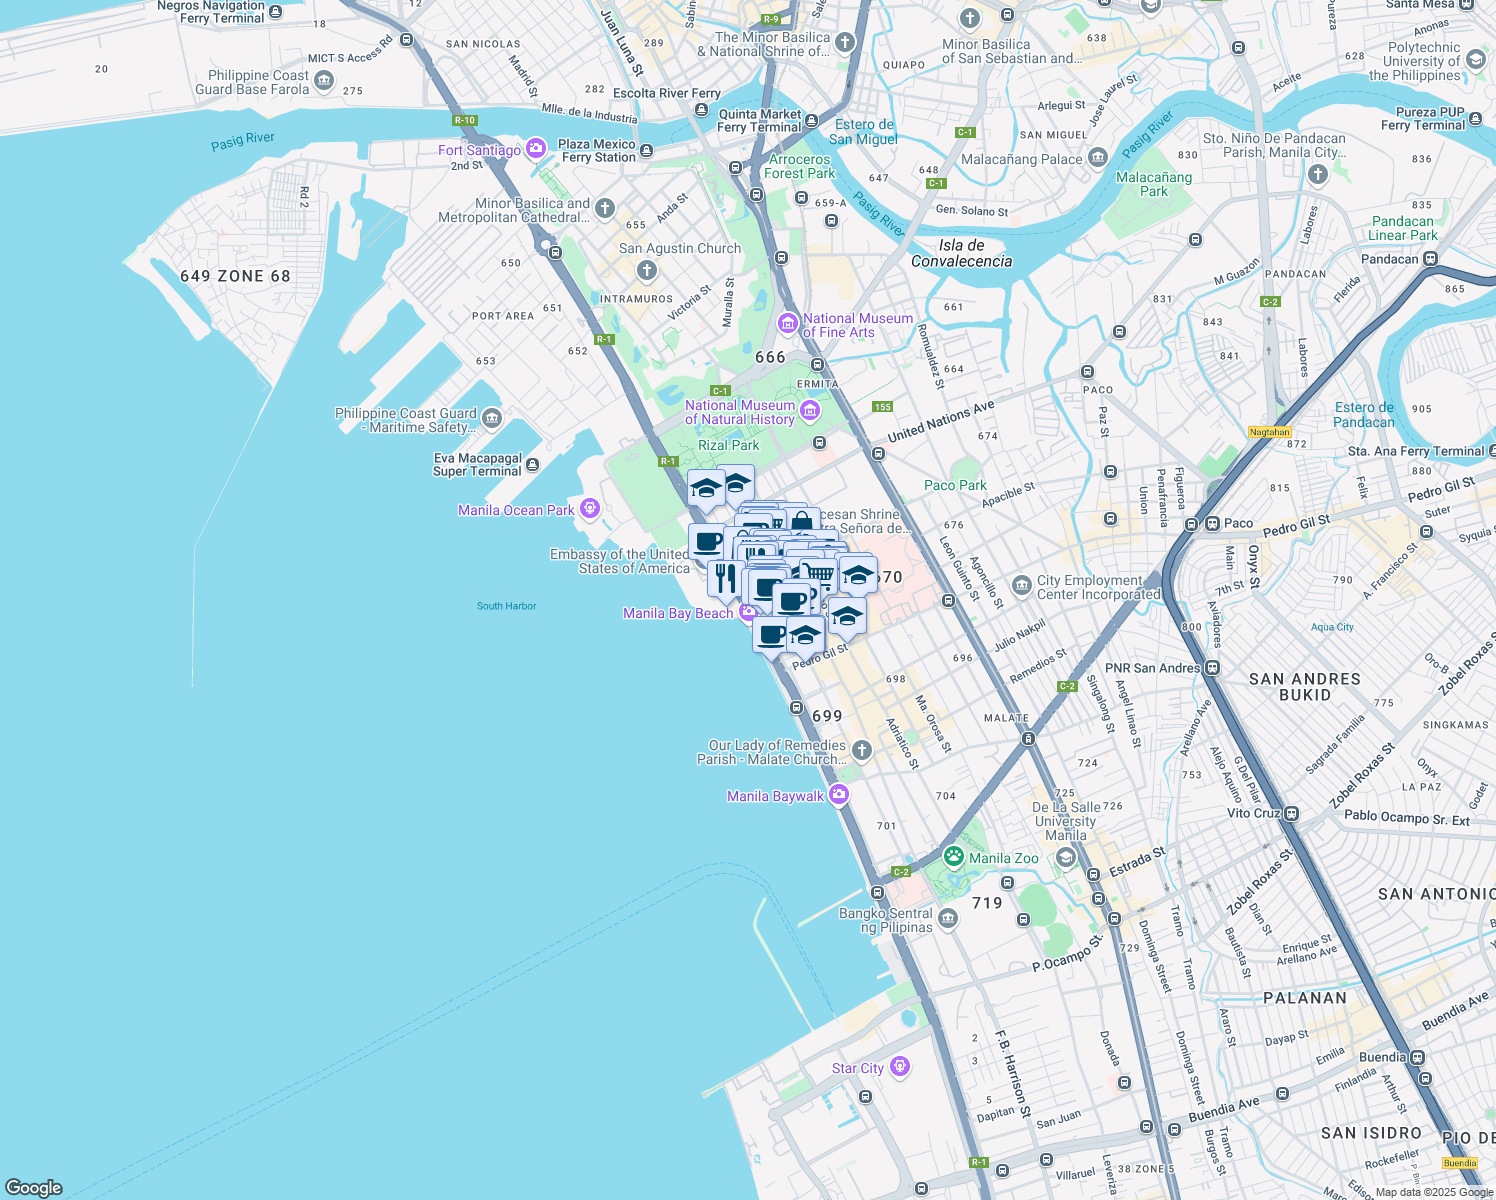This screenshot has height=1200, width=1496.
Task: Open the Arroceros Forest Park label
Action: [x=800, y=166]
